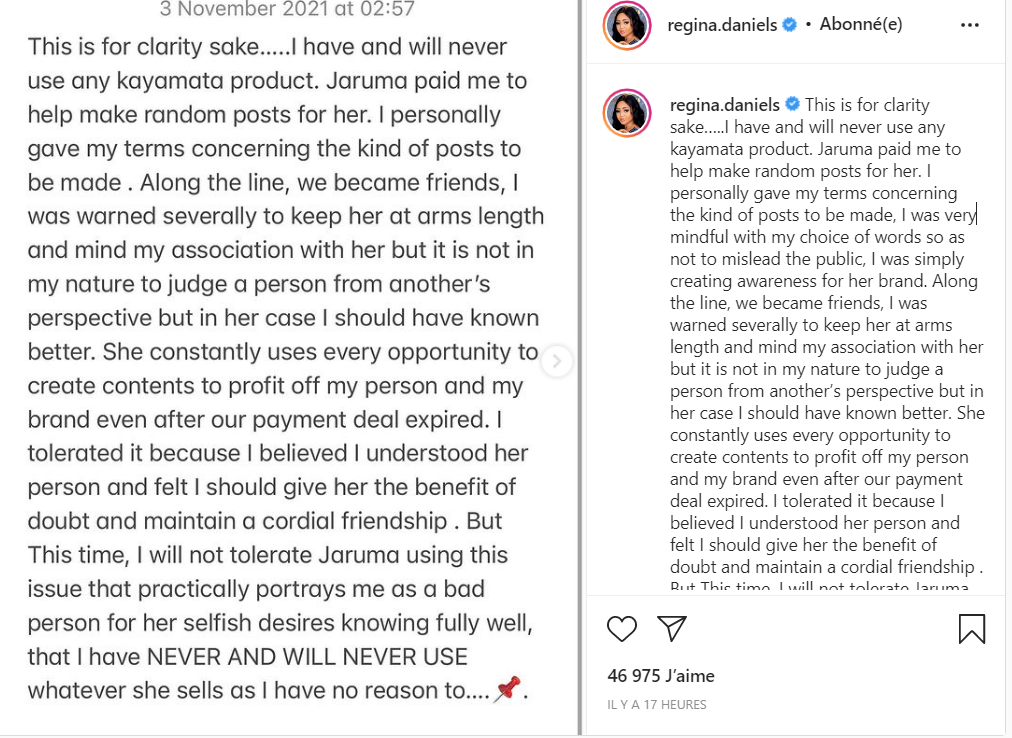Like the post with the heart icon
Image resolution: width=1012 pixels, height=738 pixels.
(x=622, y=628)
